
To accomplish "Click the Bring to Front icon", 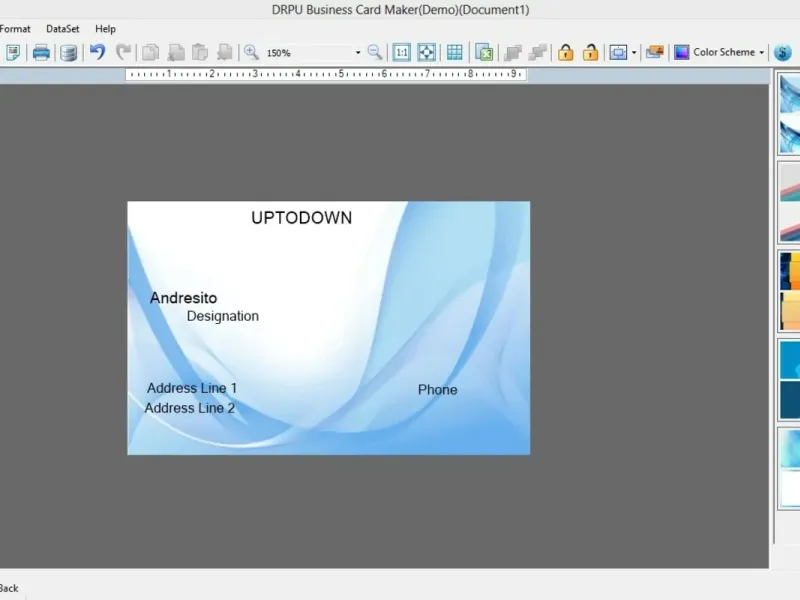I will point(512,52).
